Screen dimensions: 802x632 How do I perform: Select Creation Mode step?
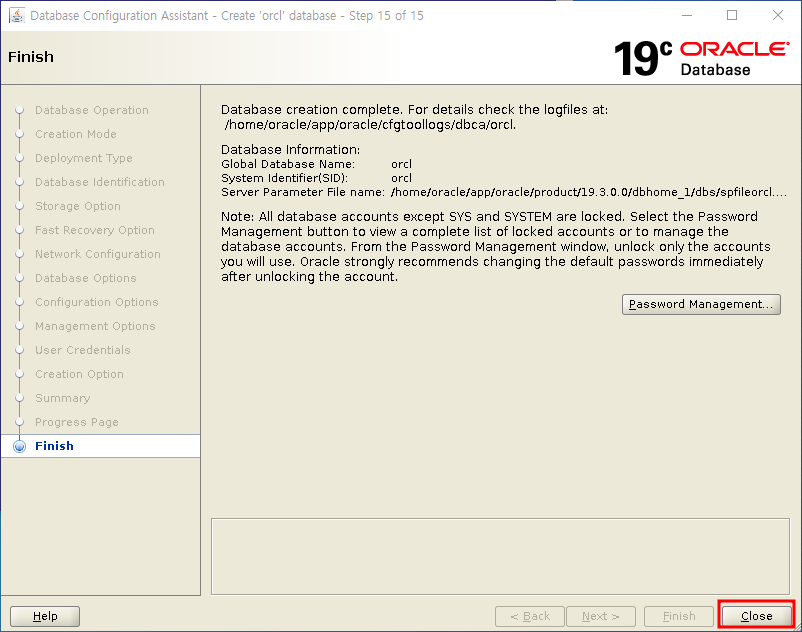tap(76, 134)
